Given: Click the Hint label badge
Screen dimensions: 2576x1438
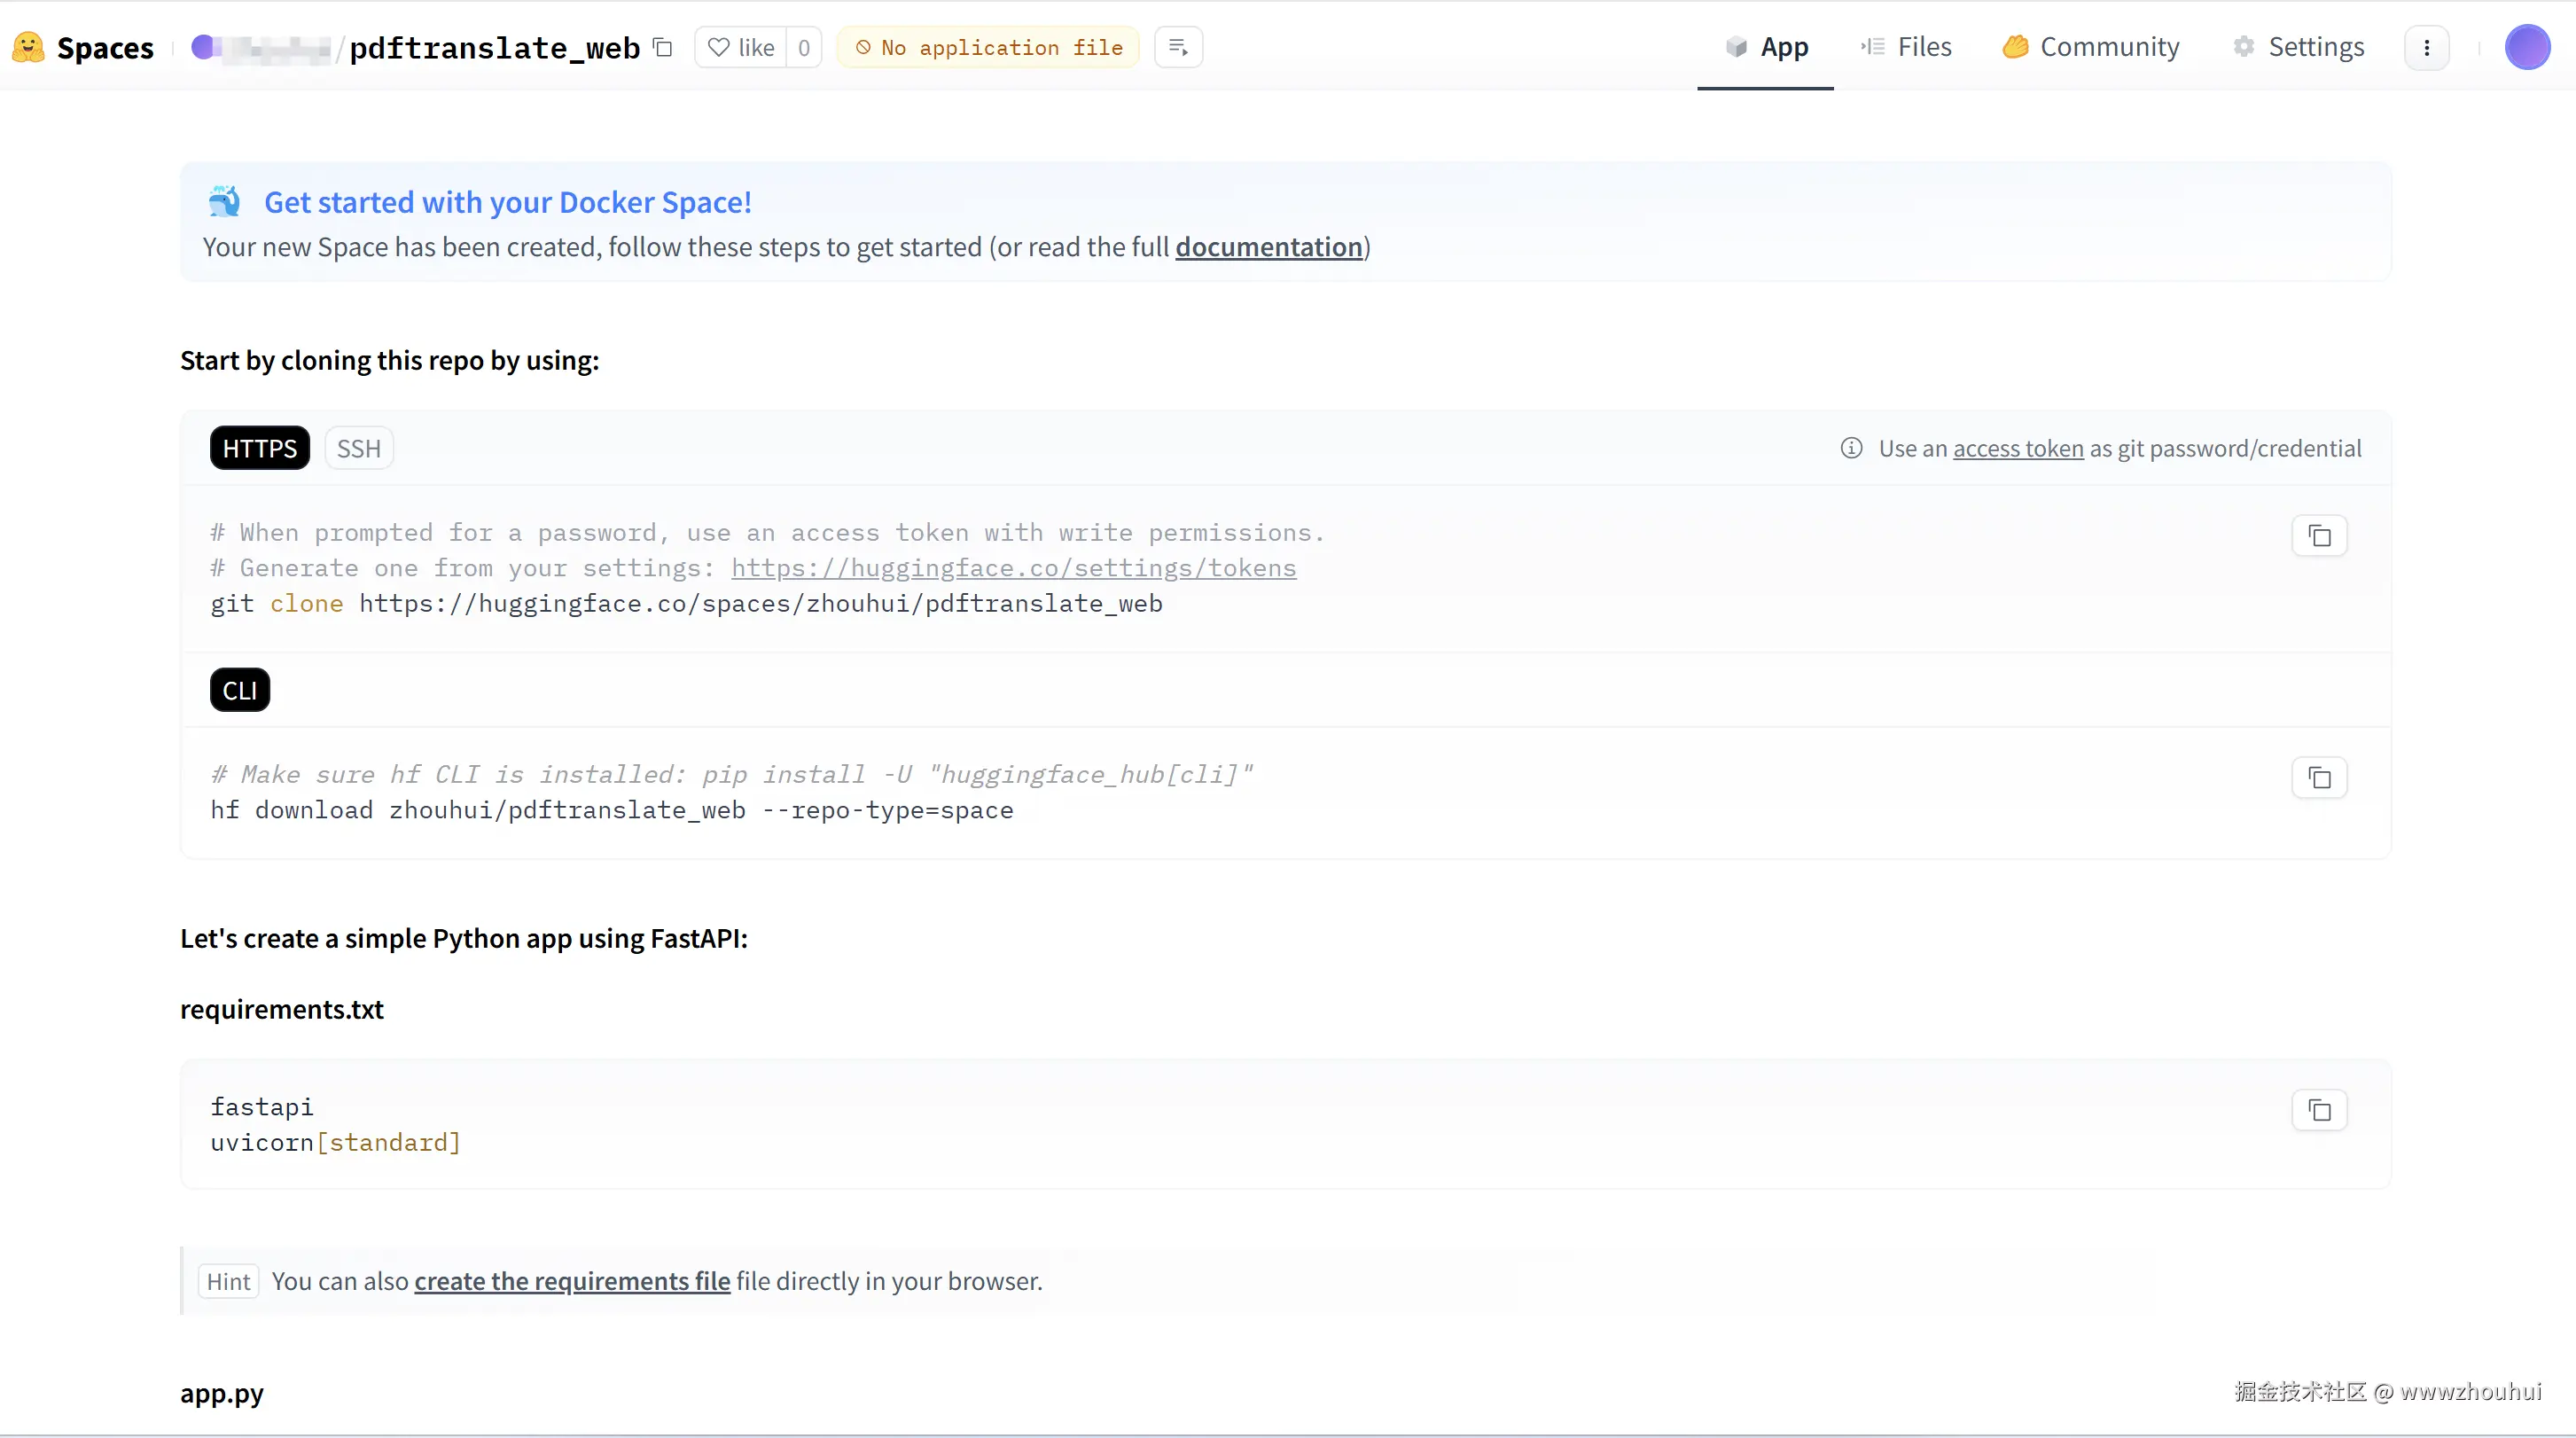Looking at the screenshot, I should point(228,1281).
